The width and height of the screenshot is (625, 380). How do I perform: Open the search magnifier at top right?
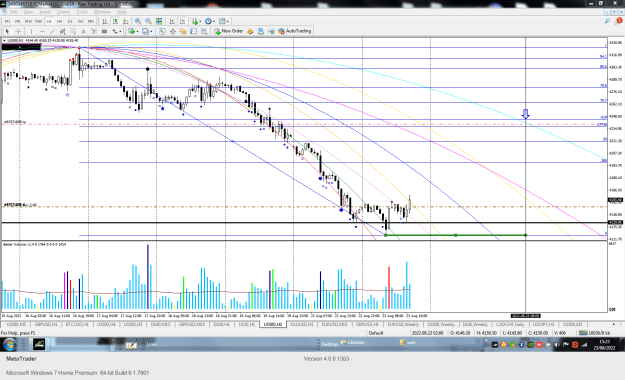607,21
